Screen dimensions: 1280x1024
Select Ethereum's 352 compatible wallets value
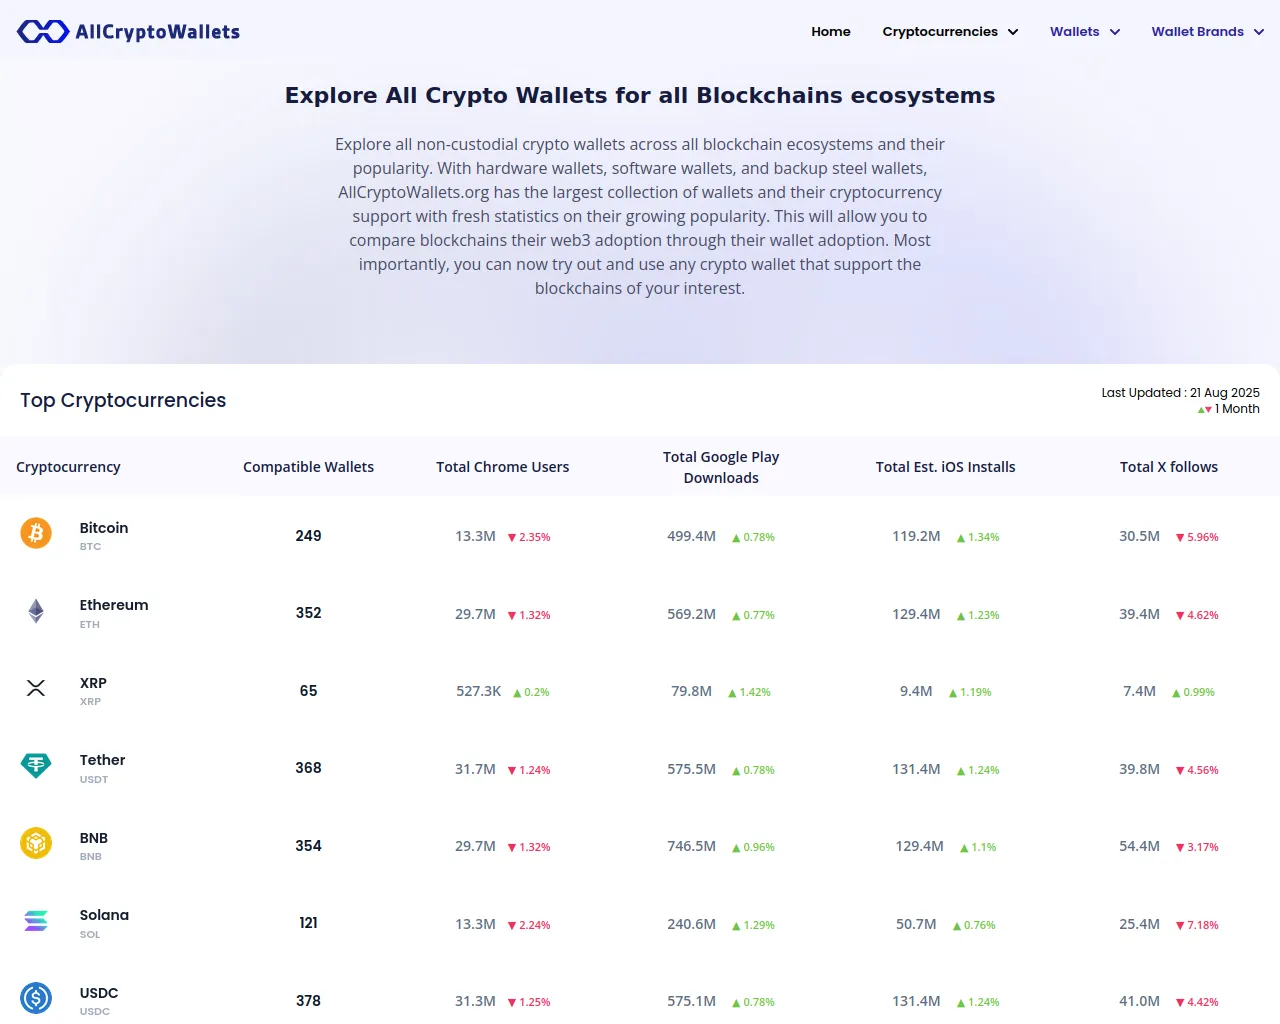308,613
